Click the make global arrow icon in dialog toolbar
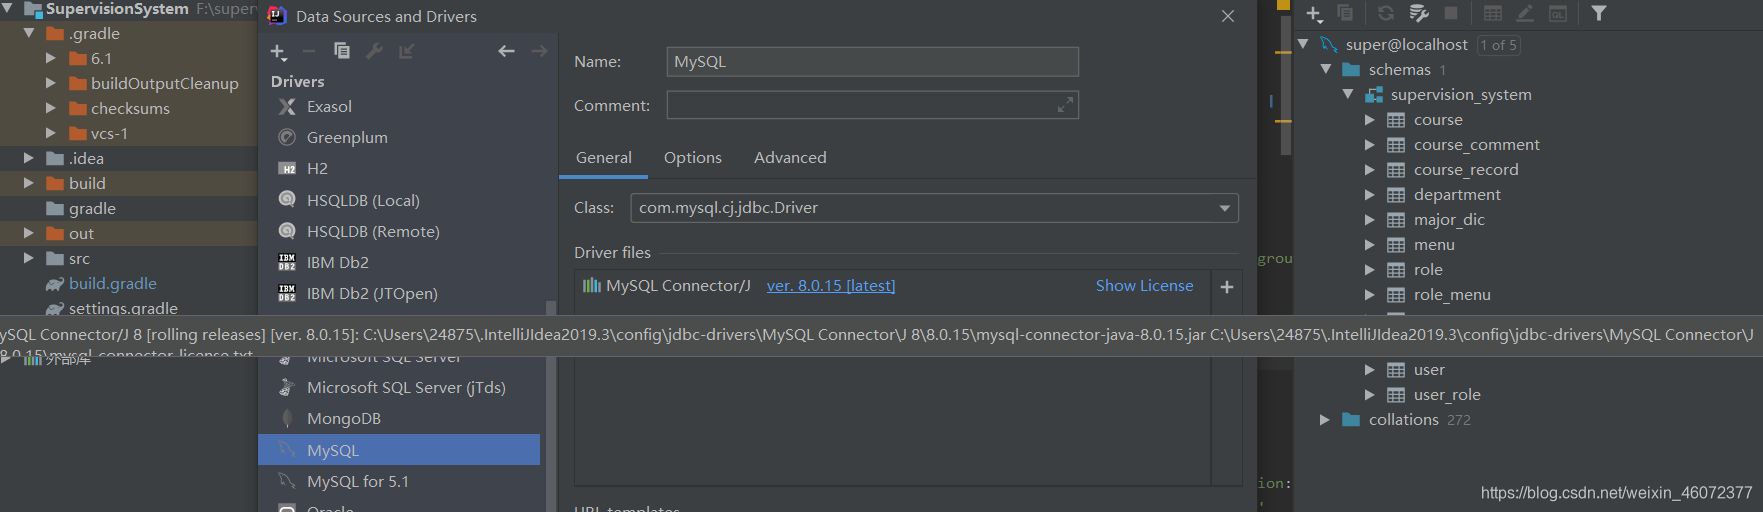Viewport: 1763px width, 512px height. [407, 51]
